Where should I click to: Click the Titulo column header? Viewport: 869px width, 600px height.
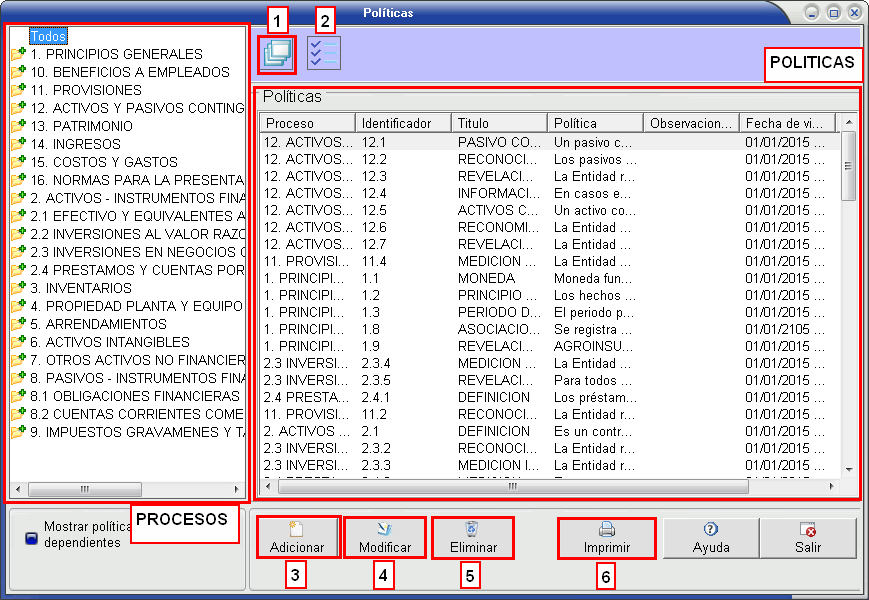point(498,123)
